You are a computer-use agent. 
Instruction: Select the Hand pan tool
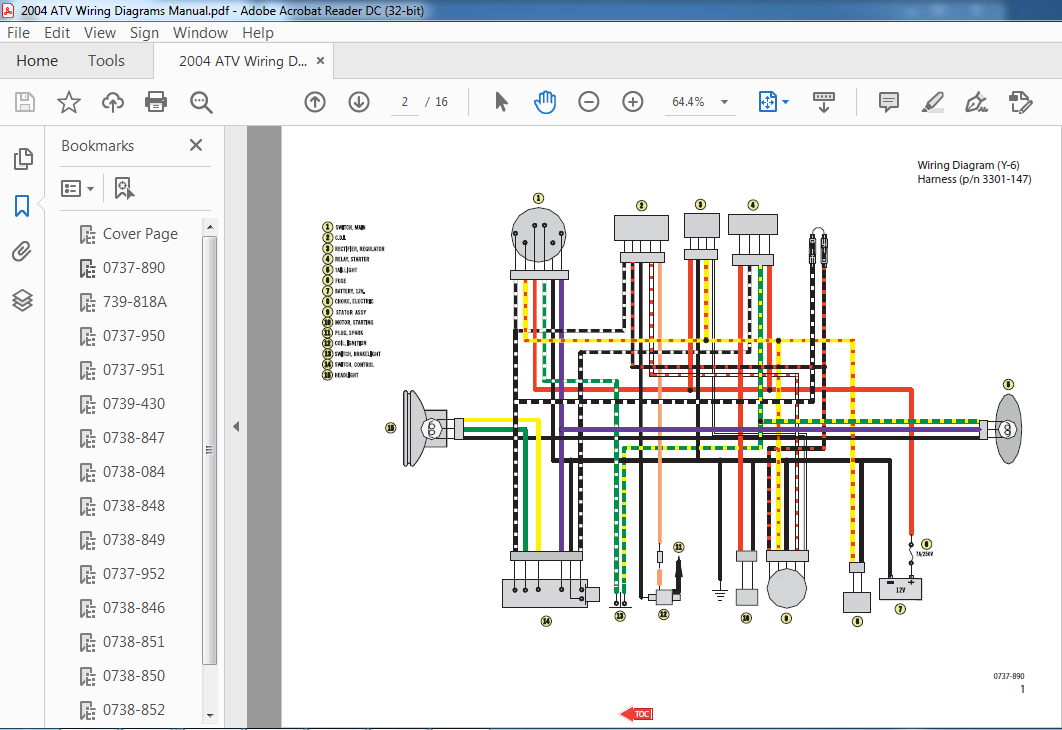(x=545, y=102)
